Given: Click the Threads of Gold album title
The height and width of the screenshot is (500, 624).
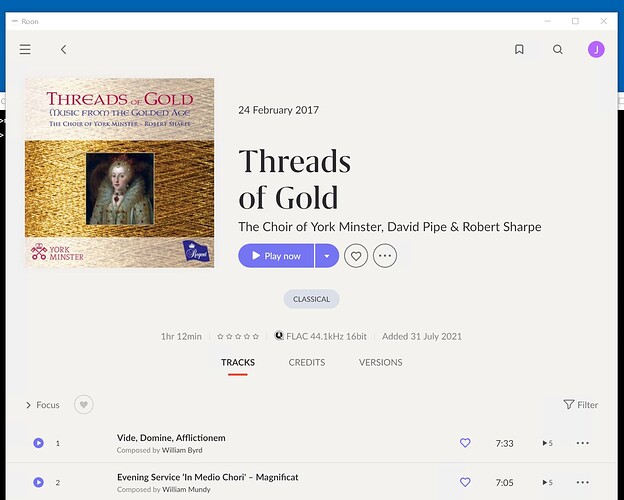Looking at the screenshot, I should point(294,179).
